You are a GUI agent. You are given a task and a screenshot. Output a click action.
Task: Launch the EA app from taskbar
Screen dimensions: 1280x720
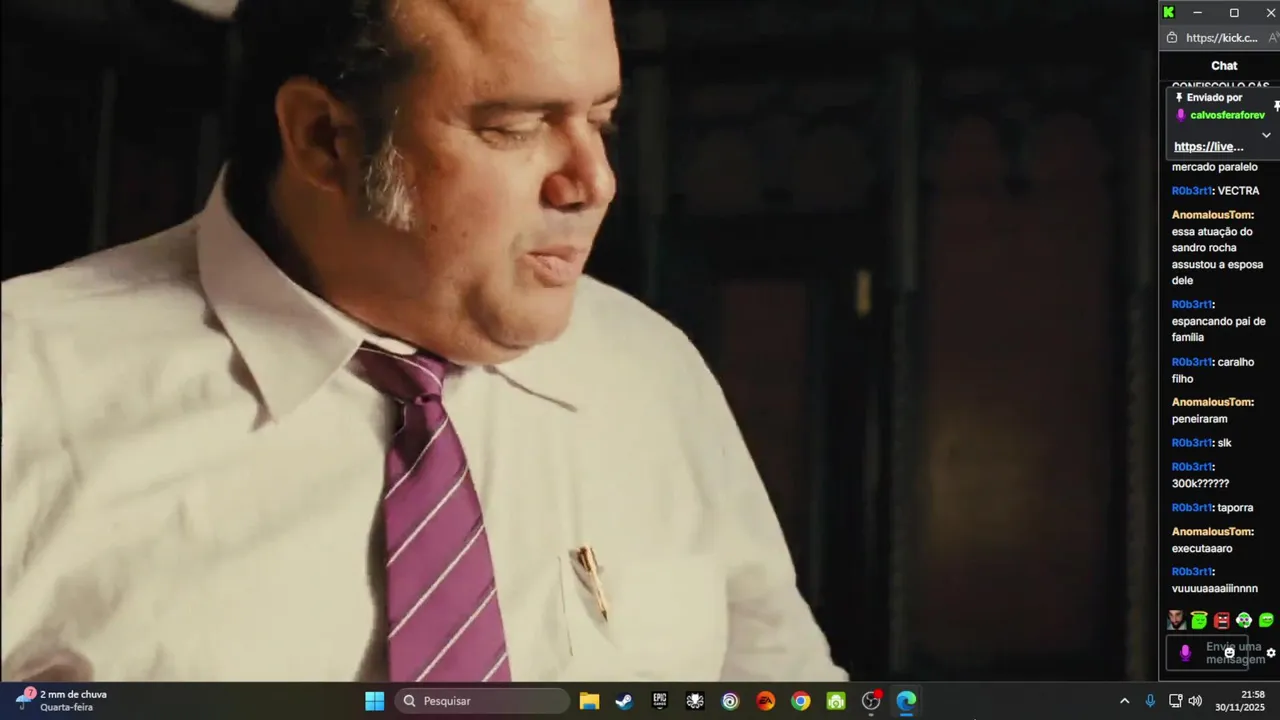tap(765, 701)
